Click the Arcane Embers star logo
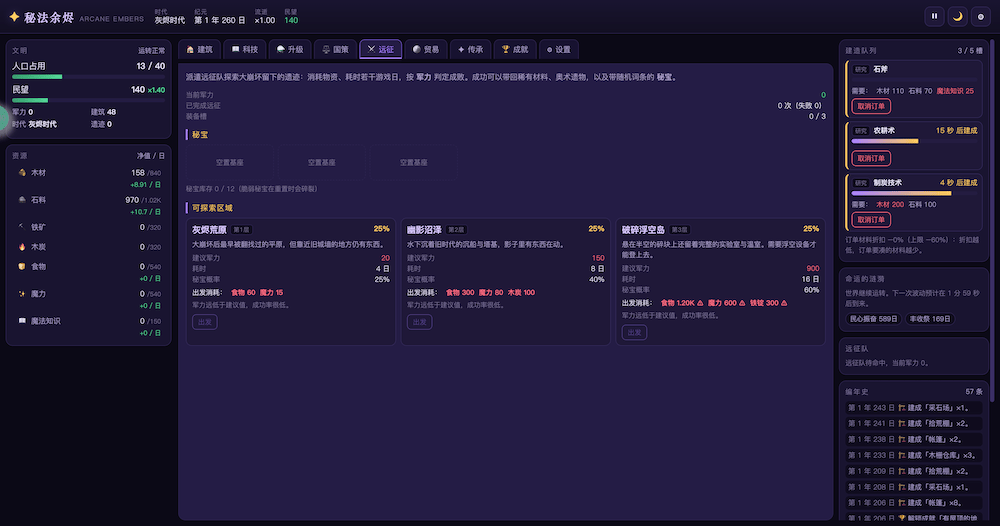1000x526 pixels. point(14,17)
